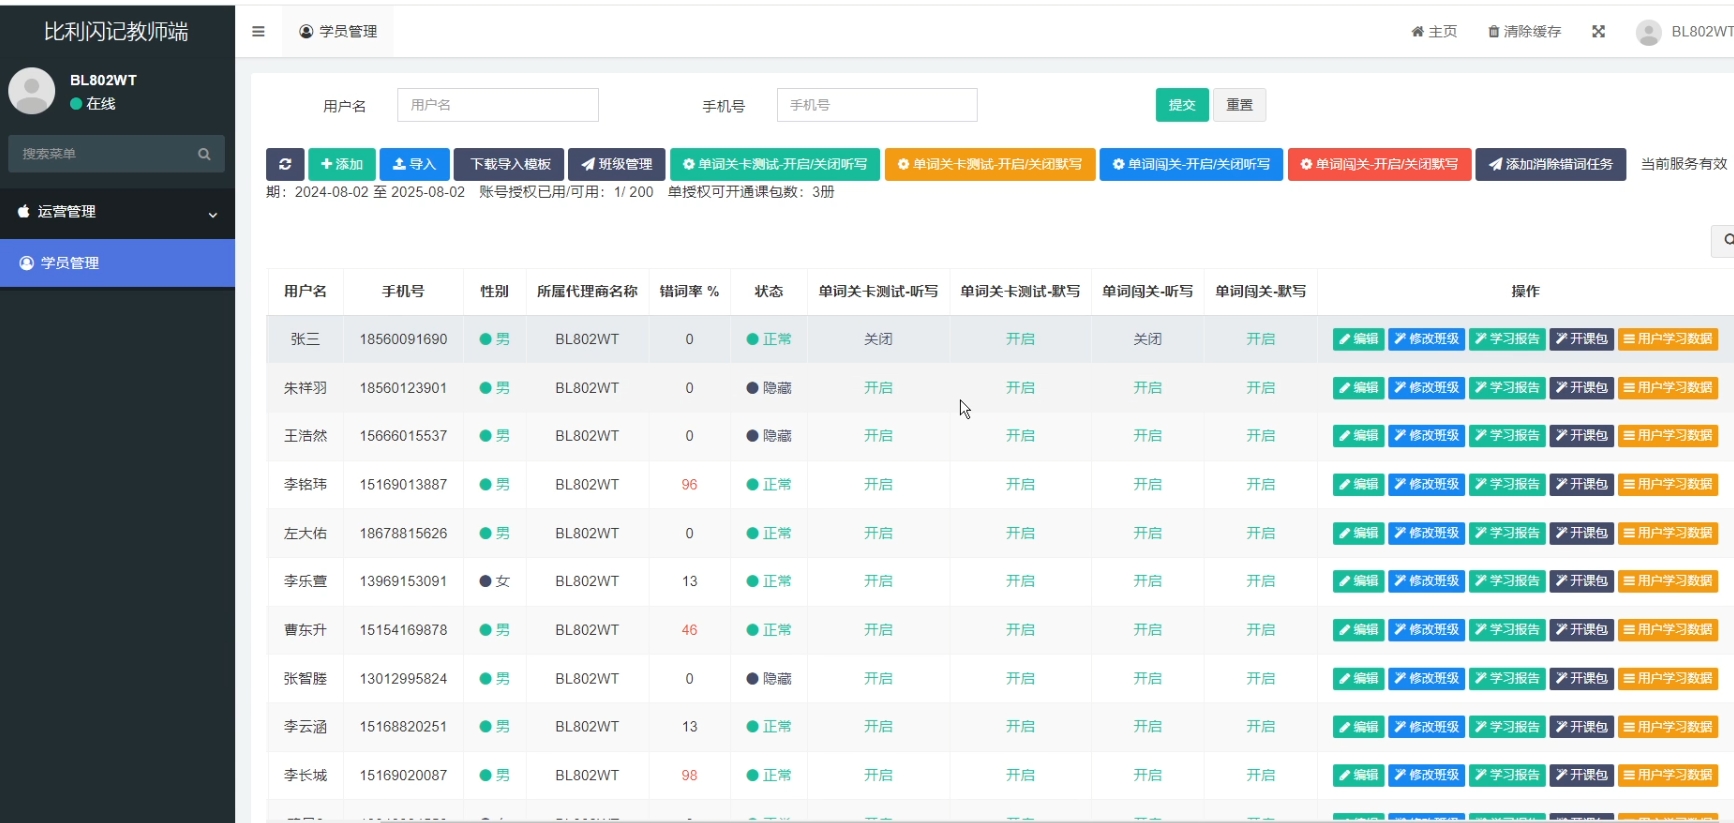Click the 添加 add button

tap(342, 164)
